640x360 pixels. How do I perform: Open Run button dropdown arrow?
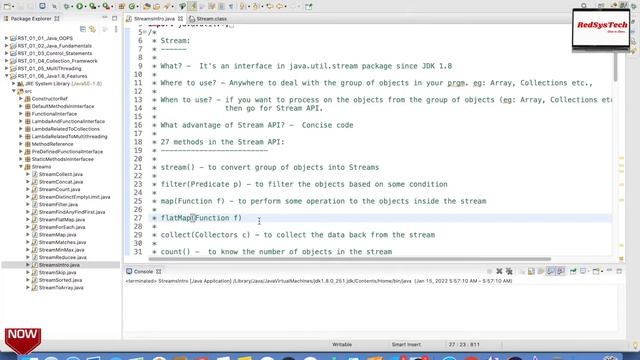(85, 7)
